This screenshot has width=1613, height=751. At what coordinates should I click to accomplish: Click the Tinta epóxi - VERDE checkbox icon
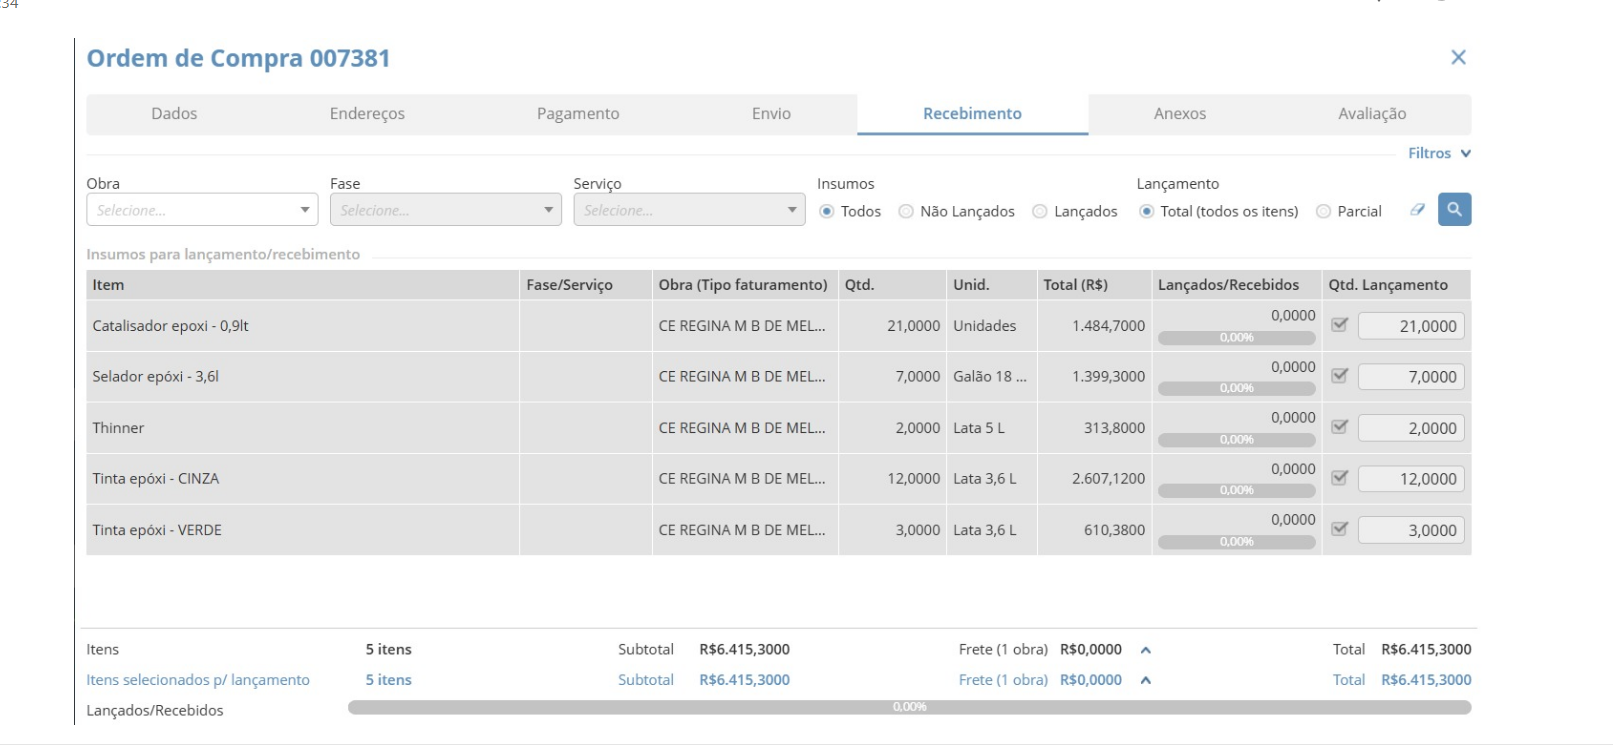coord(1340,529)
